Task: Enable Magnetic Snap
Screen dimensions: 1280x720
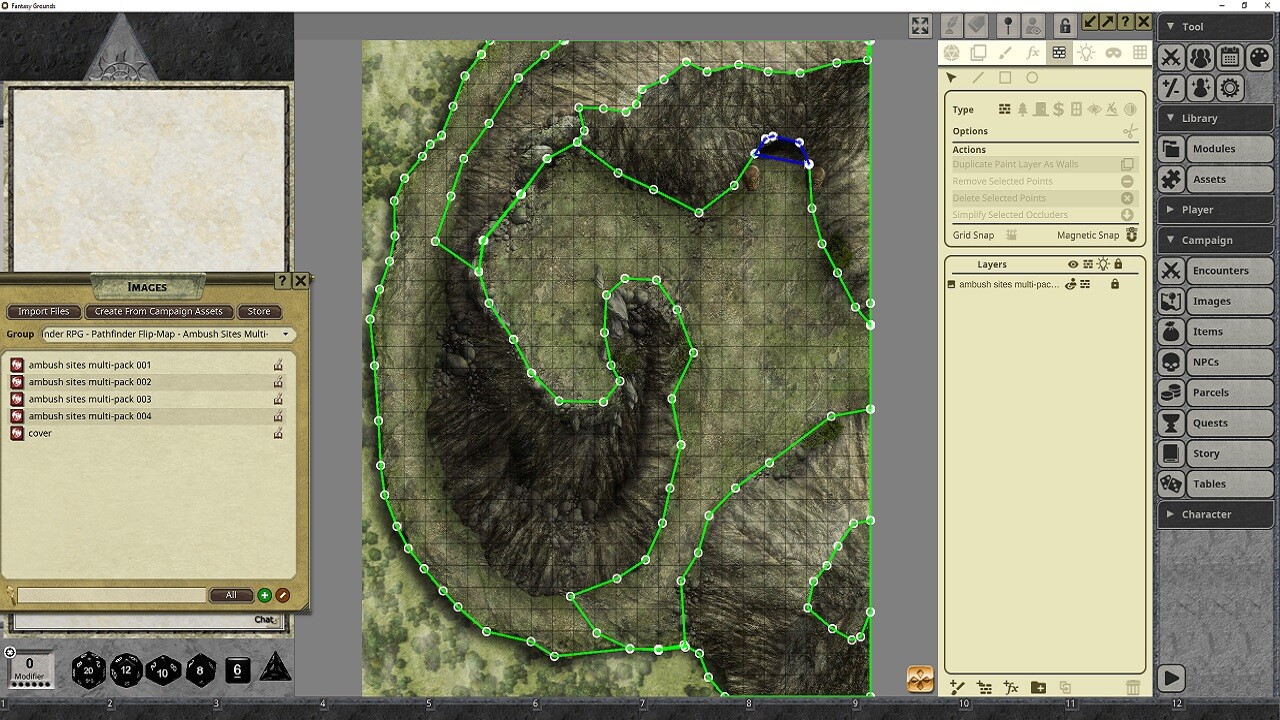Action: coord(1130,235)
